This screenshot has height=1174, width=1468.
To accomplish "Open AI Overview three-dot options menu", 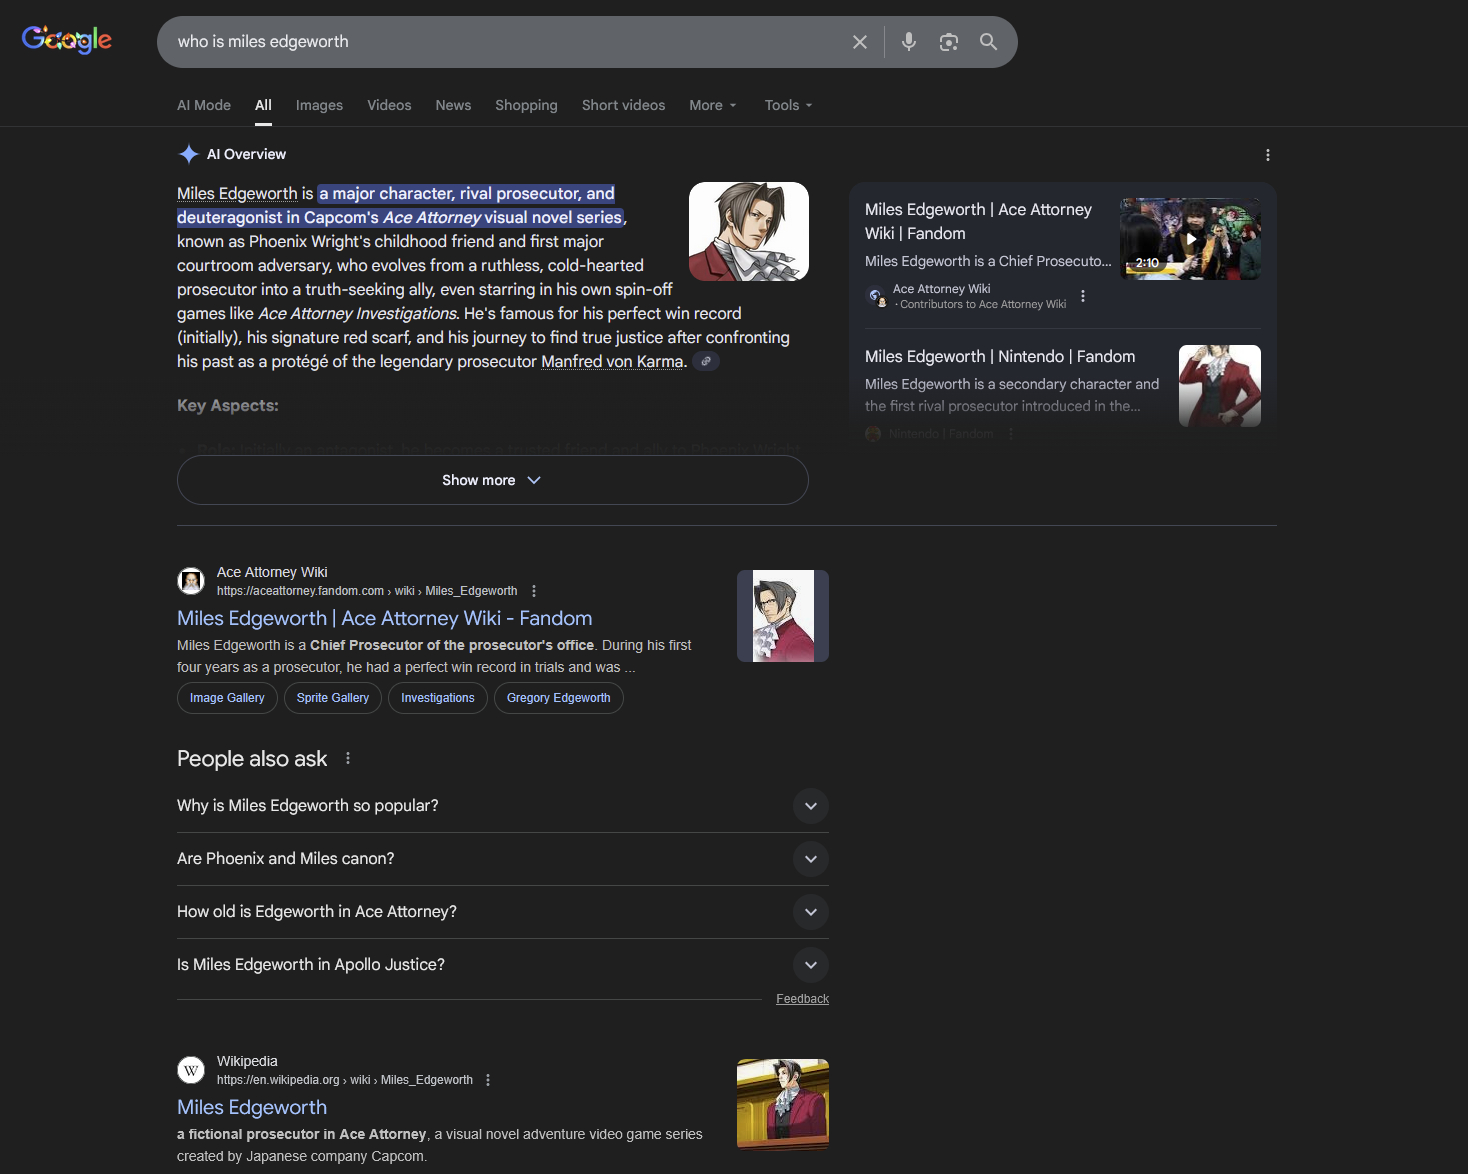I will (1267, 155).
